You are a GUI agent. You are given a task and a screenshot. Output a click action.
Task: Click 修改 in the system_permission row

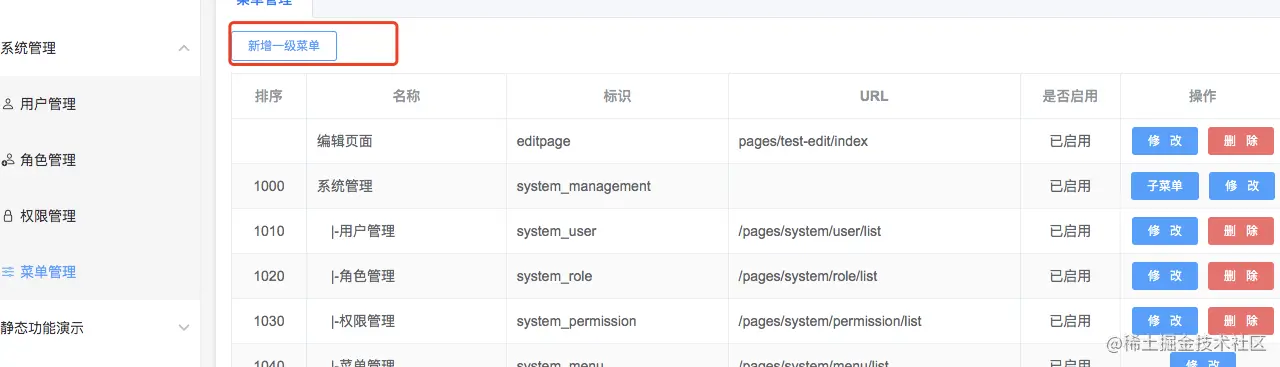pos(1165,321)
